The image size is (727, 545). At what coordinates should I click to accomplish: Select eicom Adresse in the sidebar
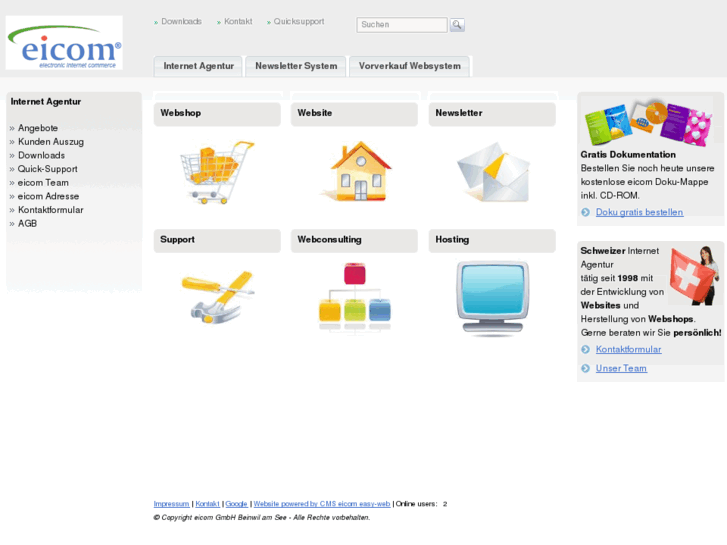(48, 196)
